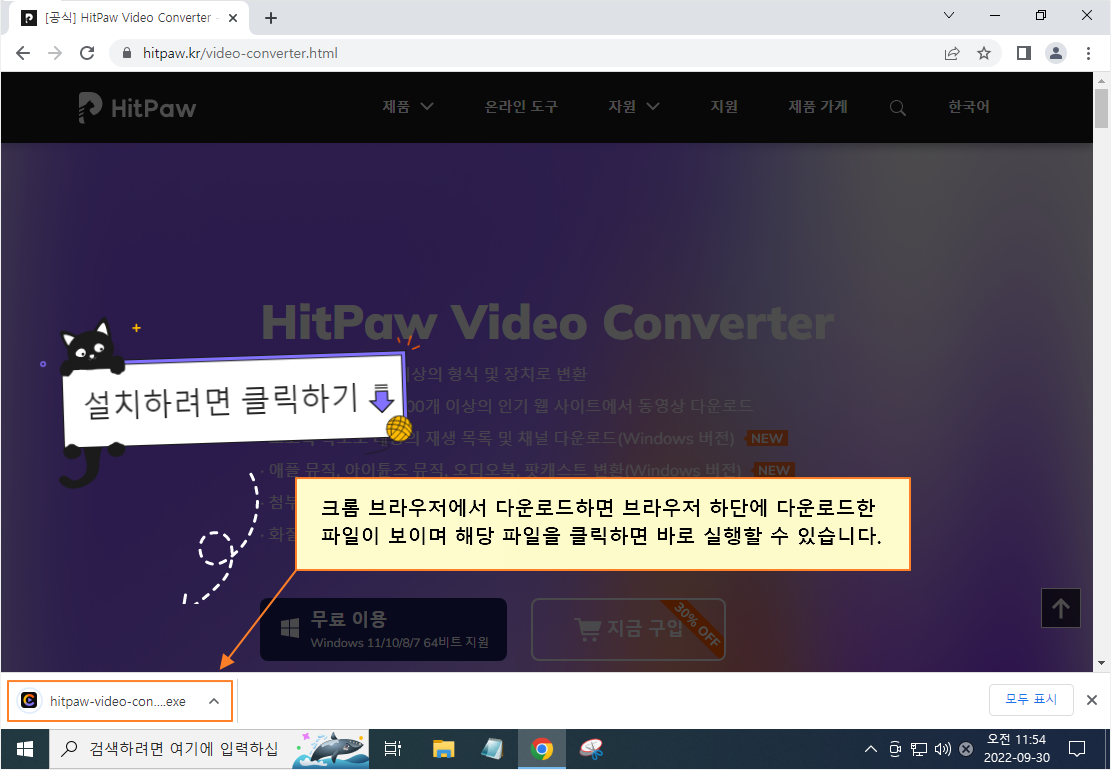
Task: Click the browser forward arrow
Action: tap(55, 53)
